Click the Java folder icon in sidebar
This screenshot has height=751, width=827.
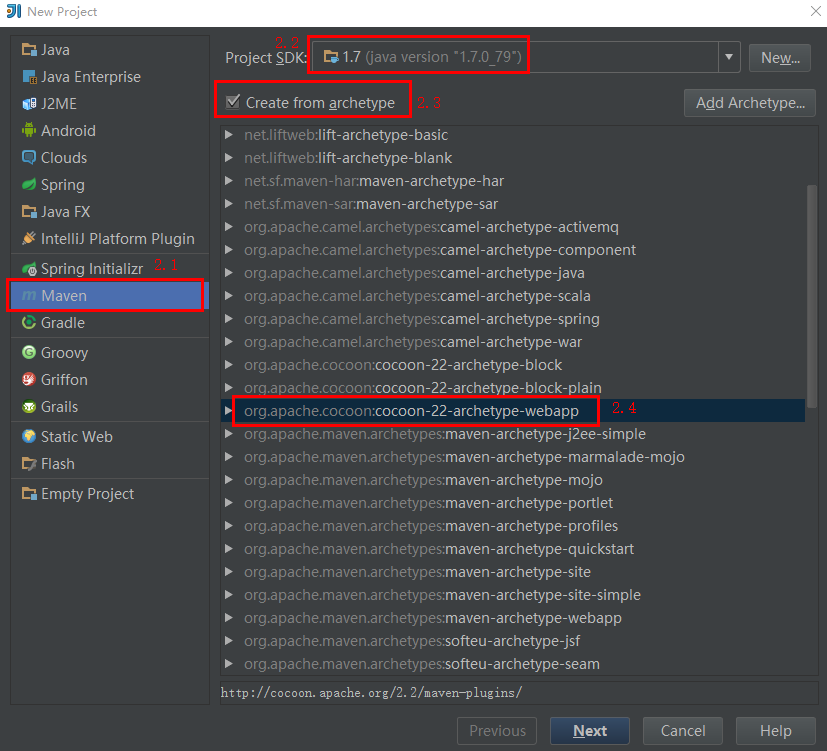click(29, 50)
